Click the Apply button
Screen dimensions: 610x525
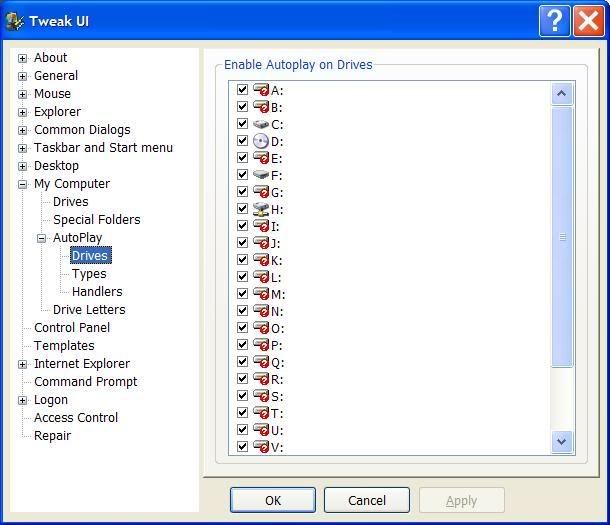pos(461,500)
